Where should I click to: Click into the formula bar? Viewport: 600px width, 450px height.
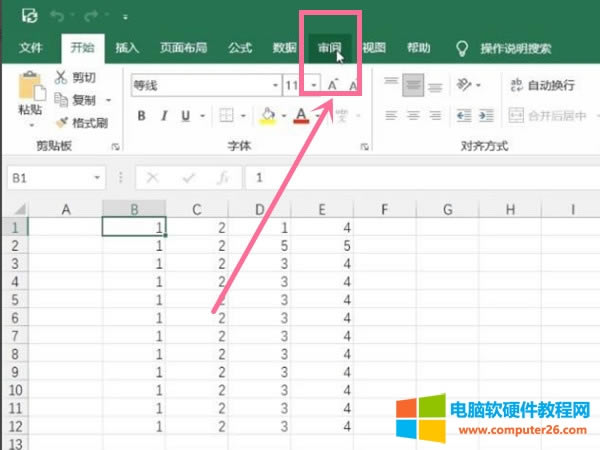click(422, 178)
